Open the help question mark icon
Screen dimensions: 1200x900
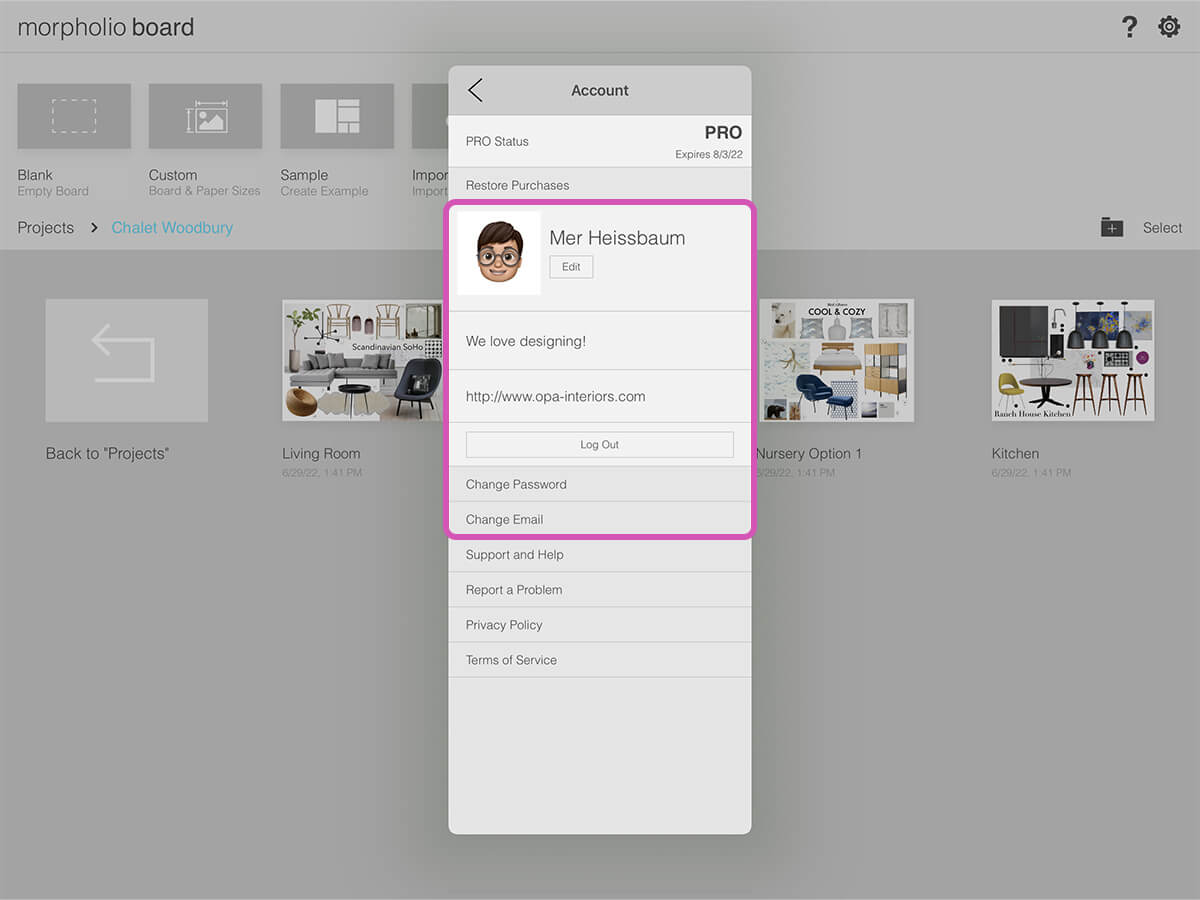pyautogui.click(x=1129, y=27)
